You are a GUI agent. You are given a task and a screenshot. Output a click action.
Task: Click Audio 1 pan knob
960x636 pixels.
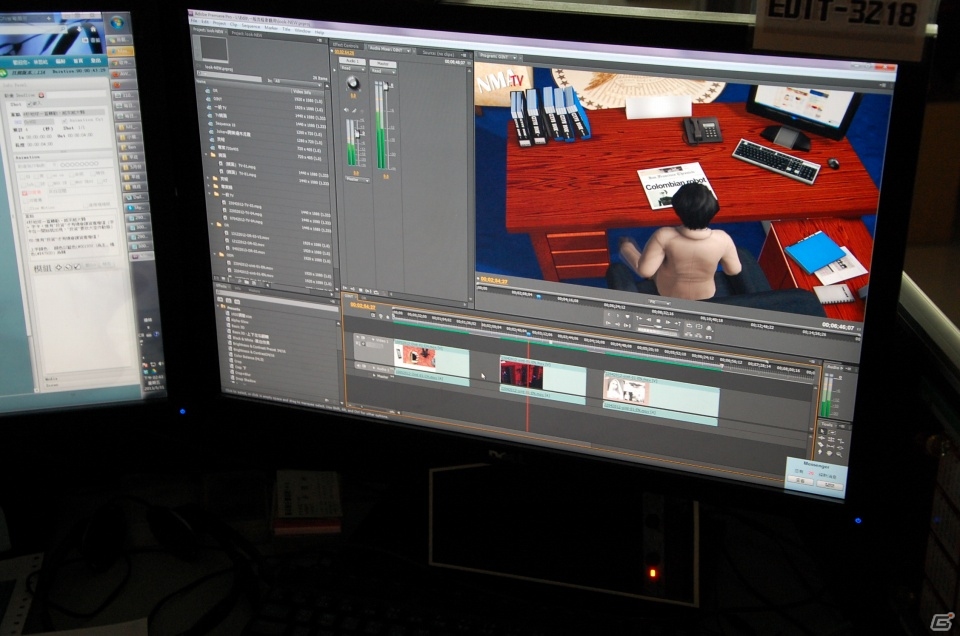(x=353, y=83)
